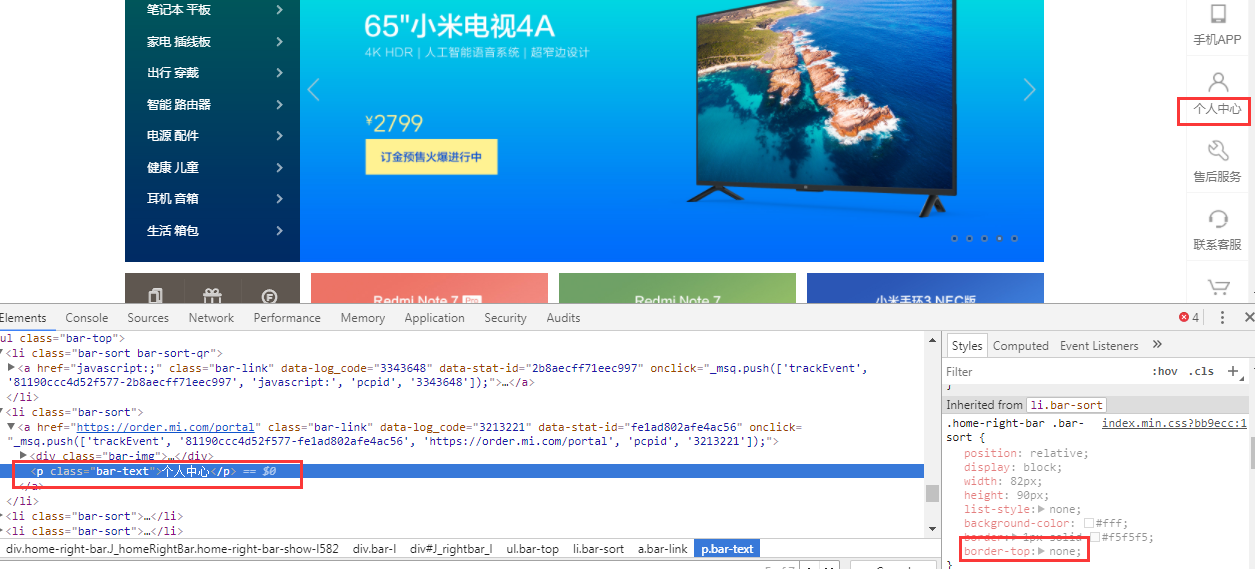Screen dimensions: 1255x569
Task: Switch to the Event Listeners tab
Action: (x=1099, y=346)
